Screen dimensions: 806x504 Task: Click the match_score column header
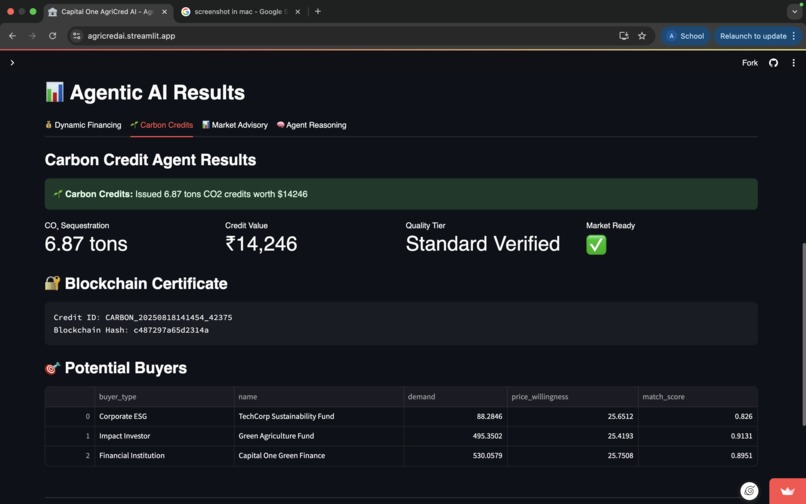pyautogui.click(x=698, y=397)
